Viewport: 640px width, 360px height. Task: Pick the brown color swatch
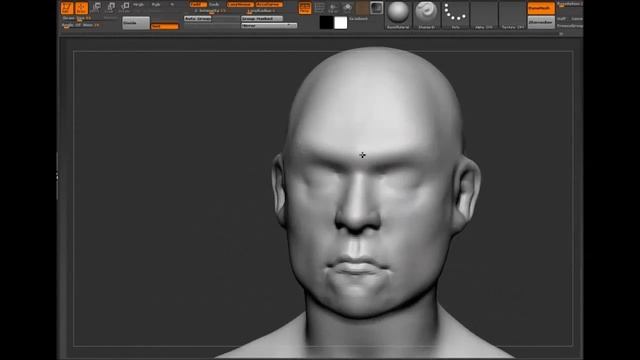362,8
